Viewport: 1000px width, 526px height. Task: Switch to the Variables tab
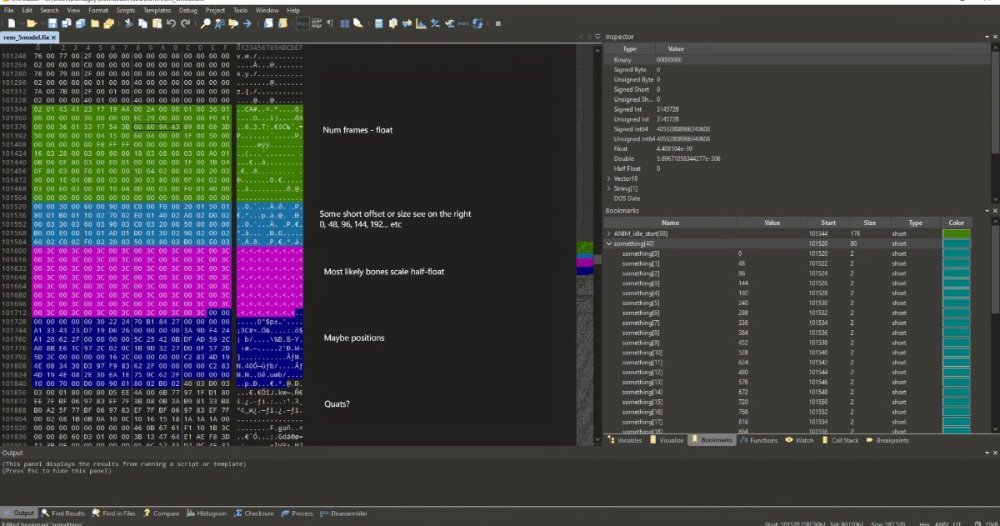[629, 440]
